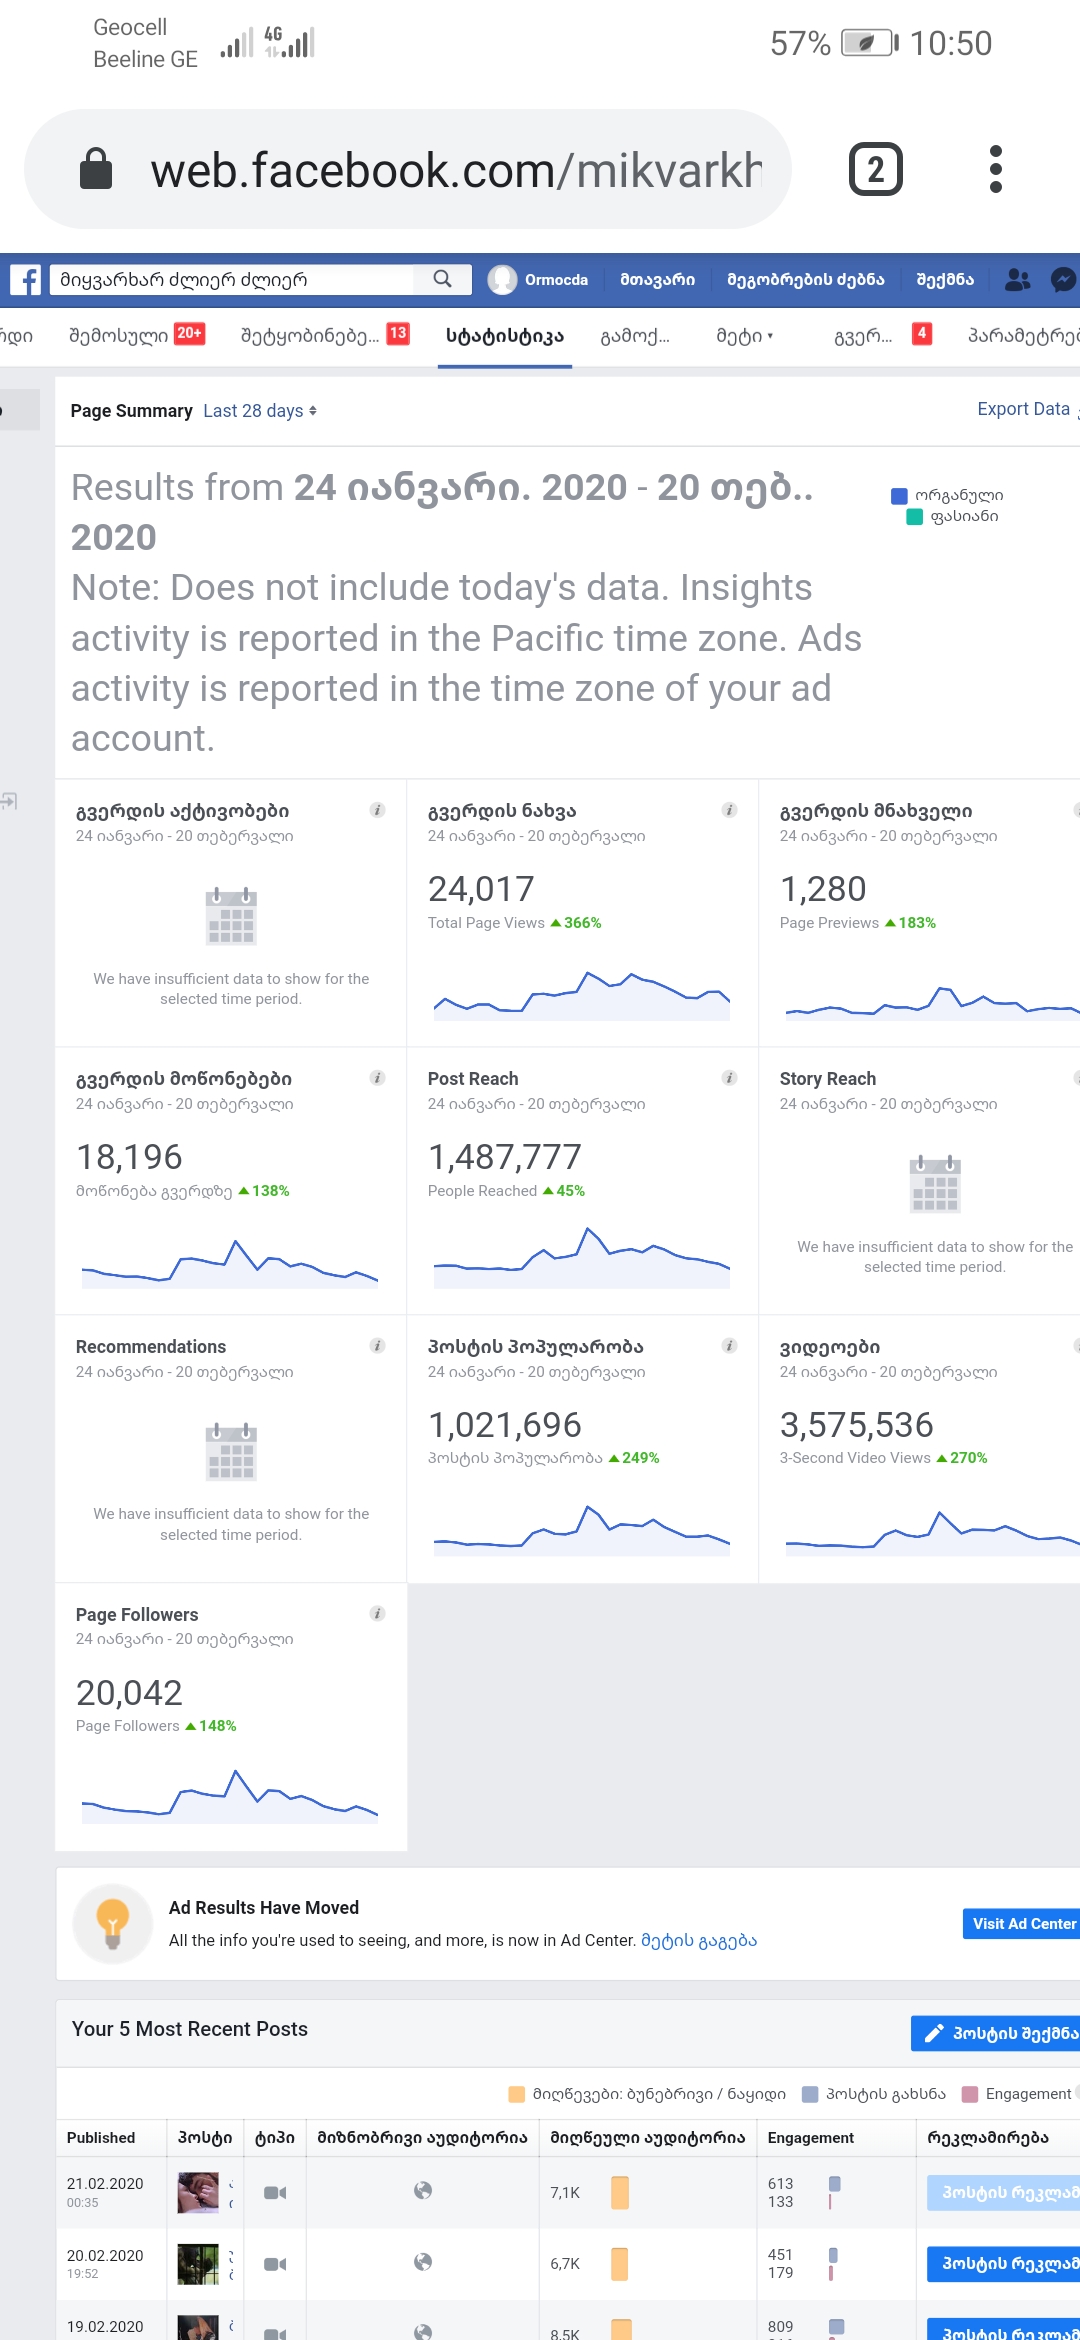Click info icon on Page Followers card
Image resolution: width=1080 pixels, height=2340 pixels.
(x=377, y=1613)
